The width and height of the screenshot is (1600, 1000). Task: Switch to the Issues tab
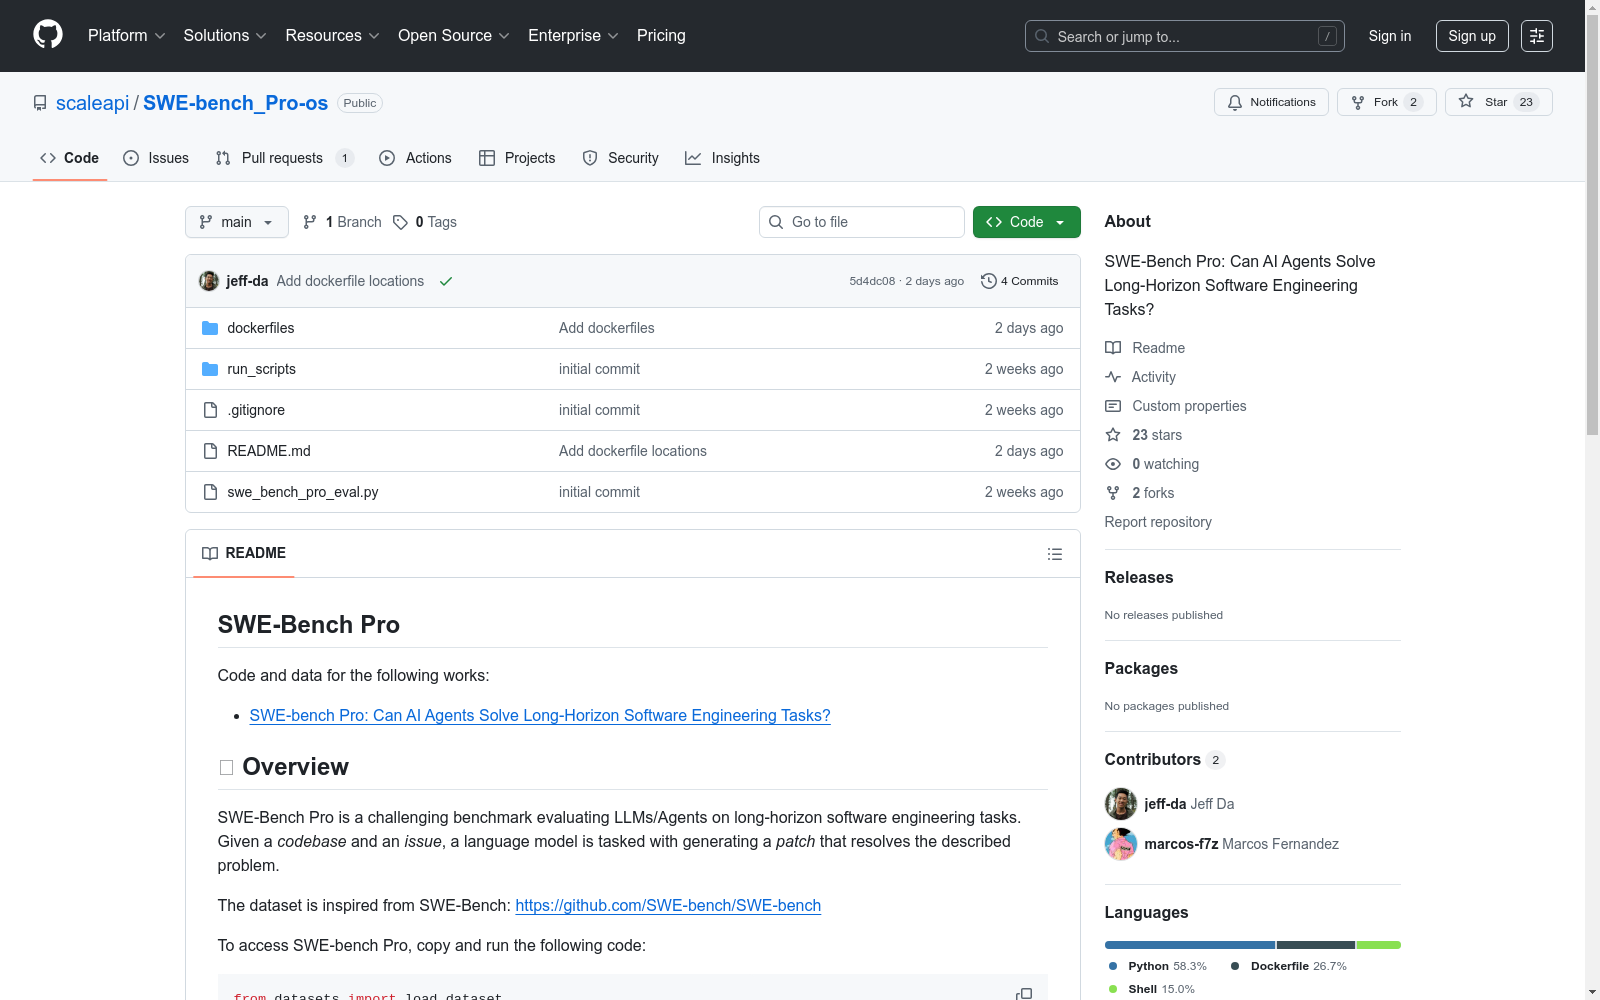coord(156,158)
